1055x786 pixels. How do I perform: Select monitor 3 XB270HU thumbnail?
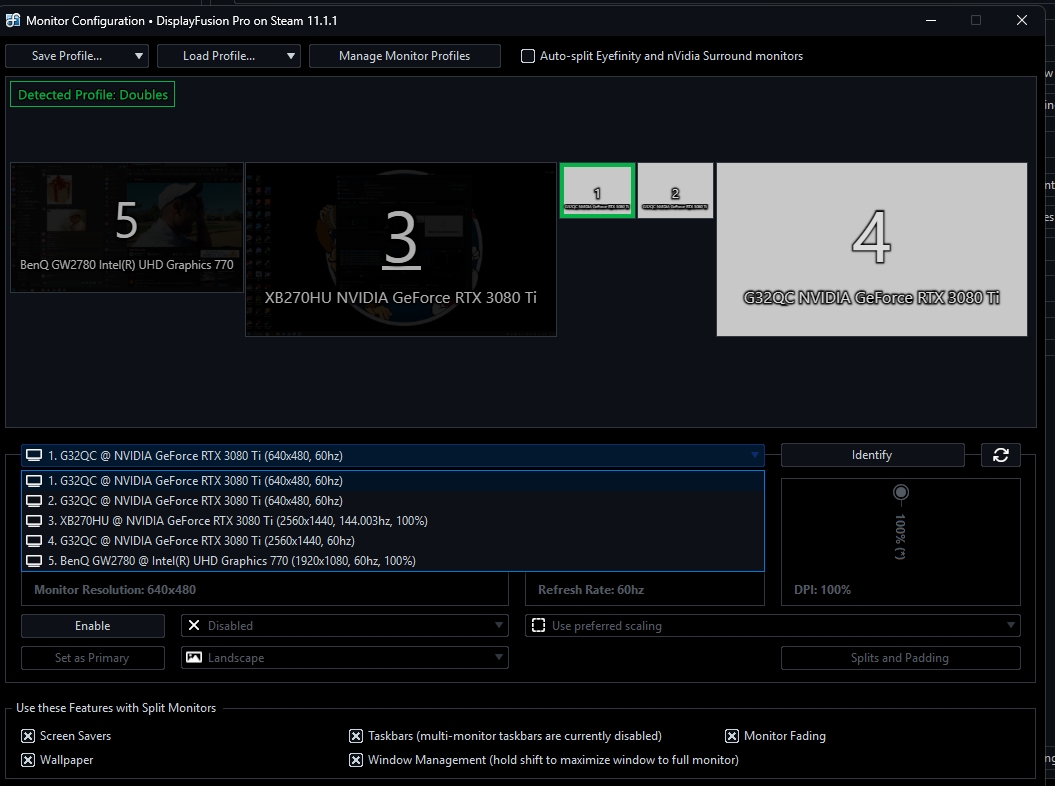point(401,250)
